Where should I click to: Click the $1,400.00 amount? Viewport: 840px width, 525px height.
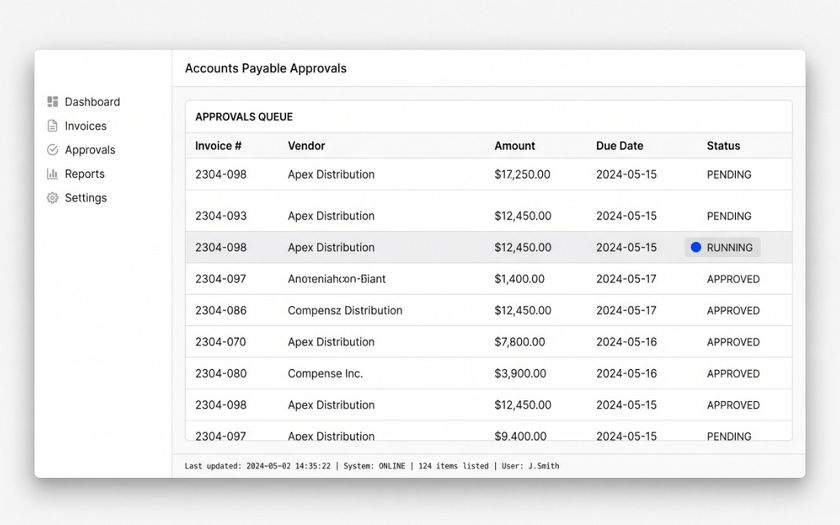click(520, 279)
